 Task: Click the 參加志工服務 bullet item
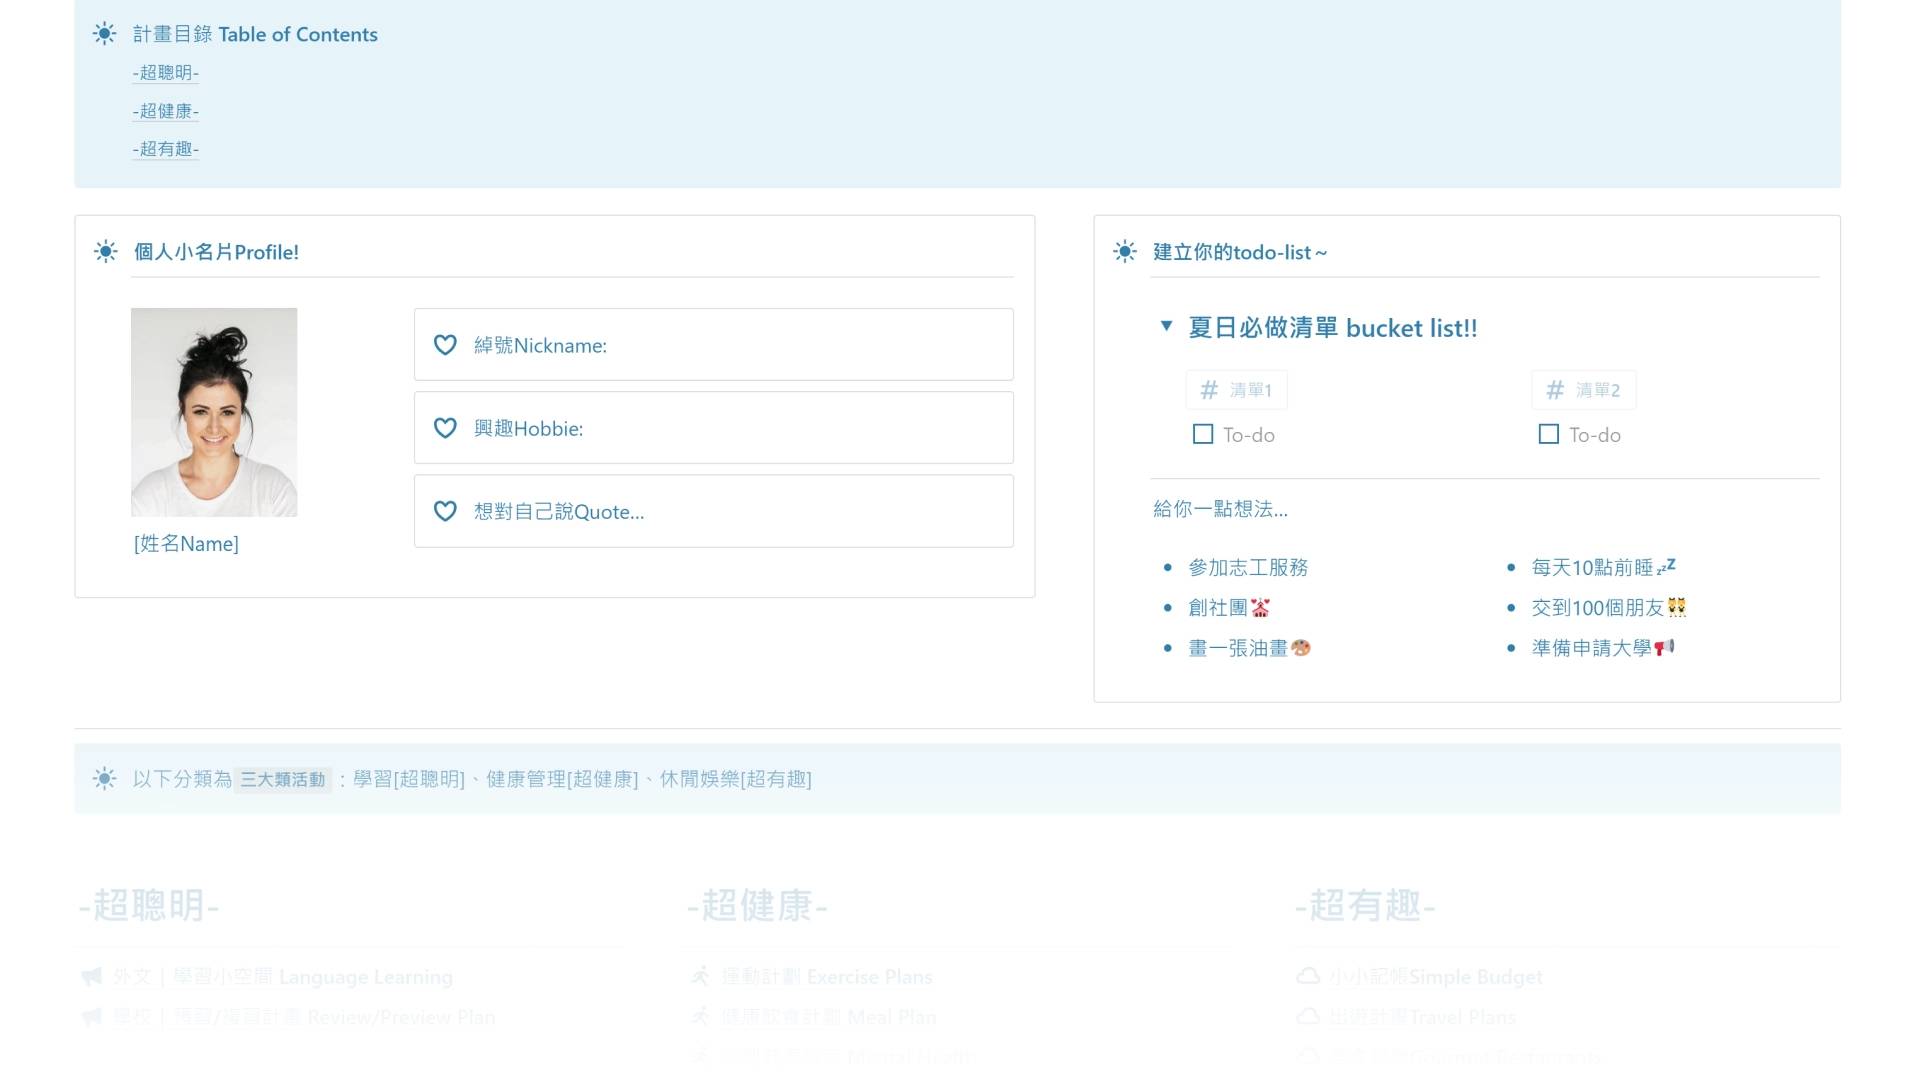point(1248,568)
